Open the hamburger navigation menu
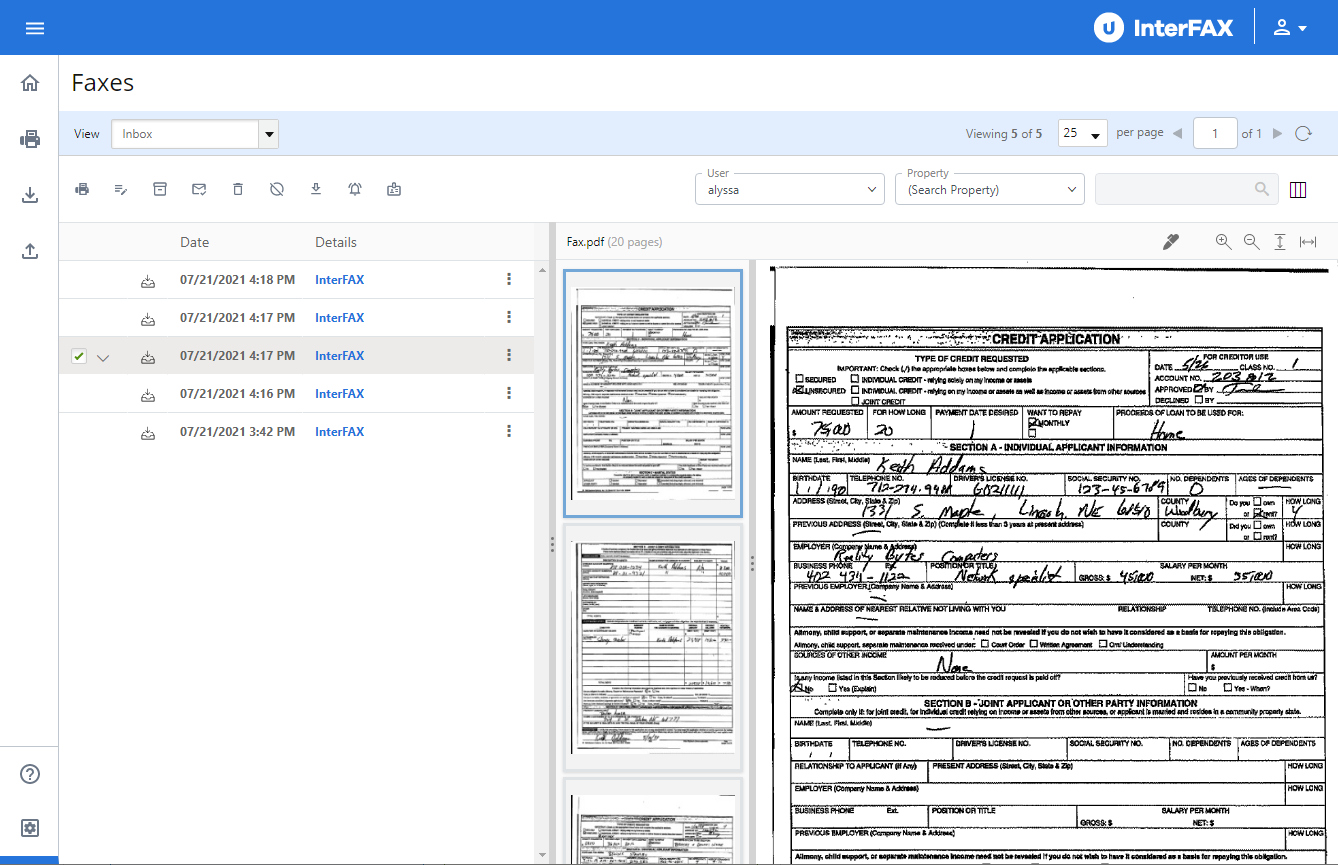 tap(34, 27)
